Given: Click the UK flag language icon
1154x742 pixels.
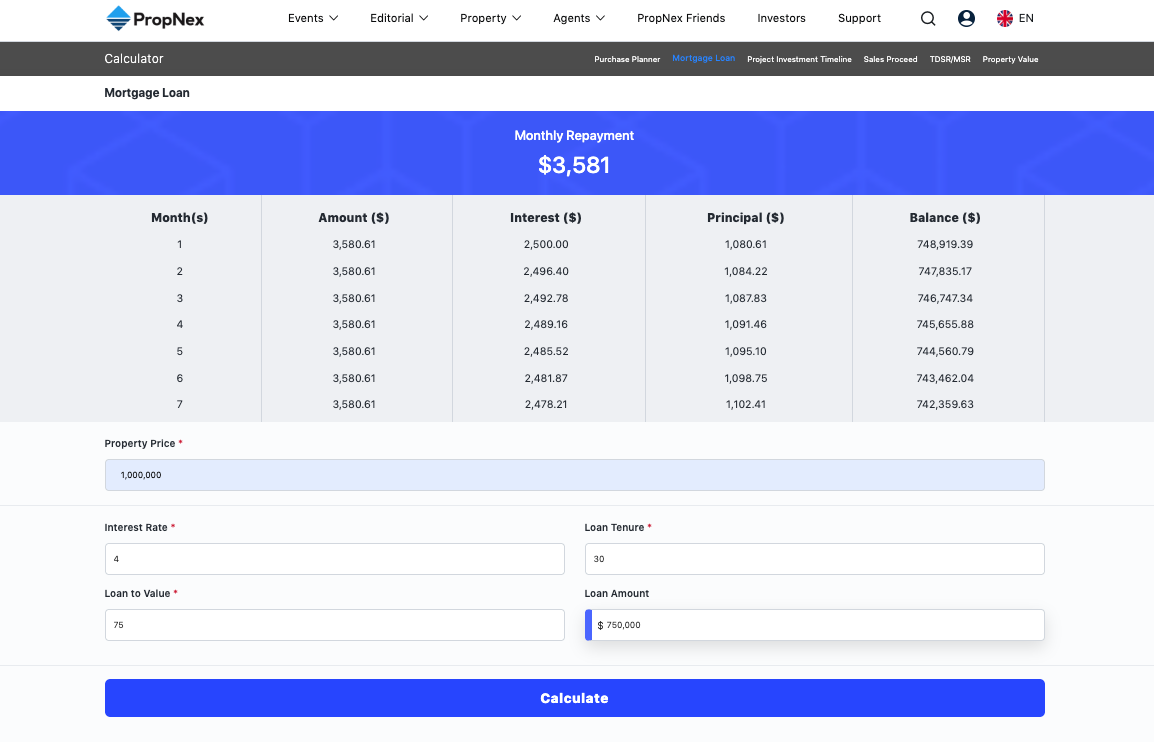Looking at the screenshot, I should click(x=1005, y=18).
